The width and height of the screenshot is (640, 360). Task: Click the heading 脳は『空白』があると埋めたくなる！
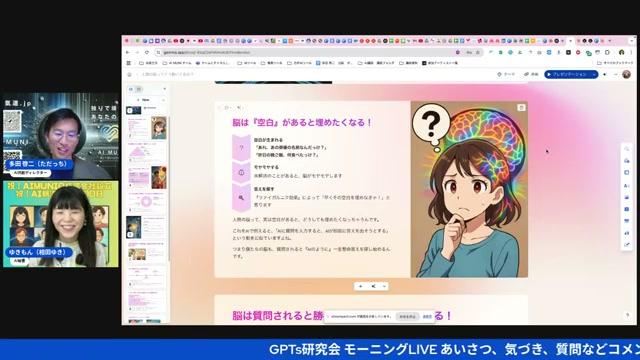pos(302,122)
